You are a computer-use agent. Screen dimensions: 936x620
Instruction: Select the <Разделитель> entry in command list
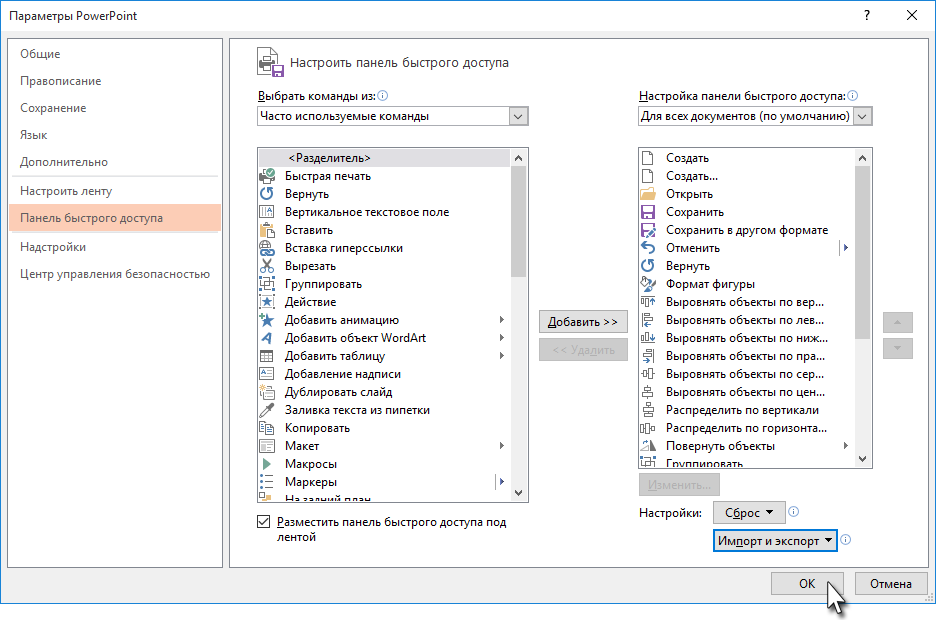pos(384,158)
